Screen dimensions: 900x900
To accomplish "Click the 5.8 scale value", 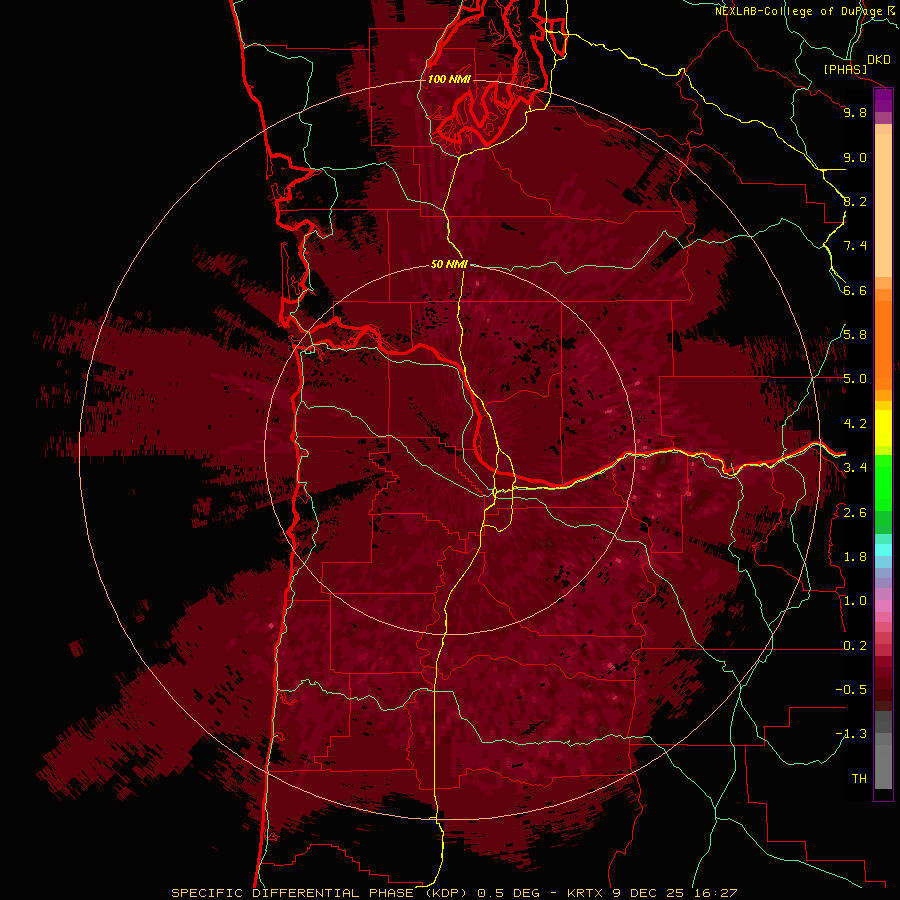I will [x=855, y=335].
